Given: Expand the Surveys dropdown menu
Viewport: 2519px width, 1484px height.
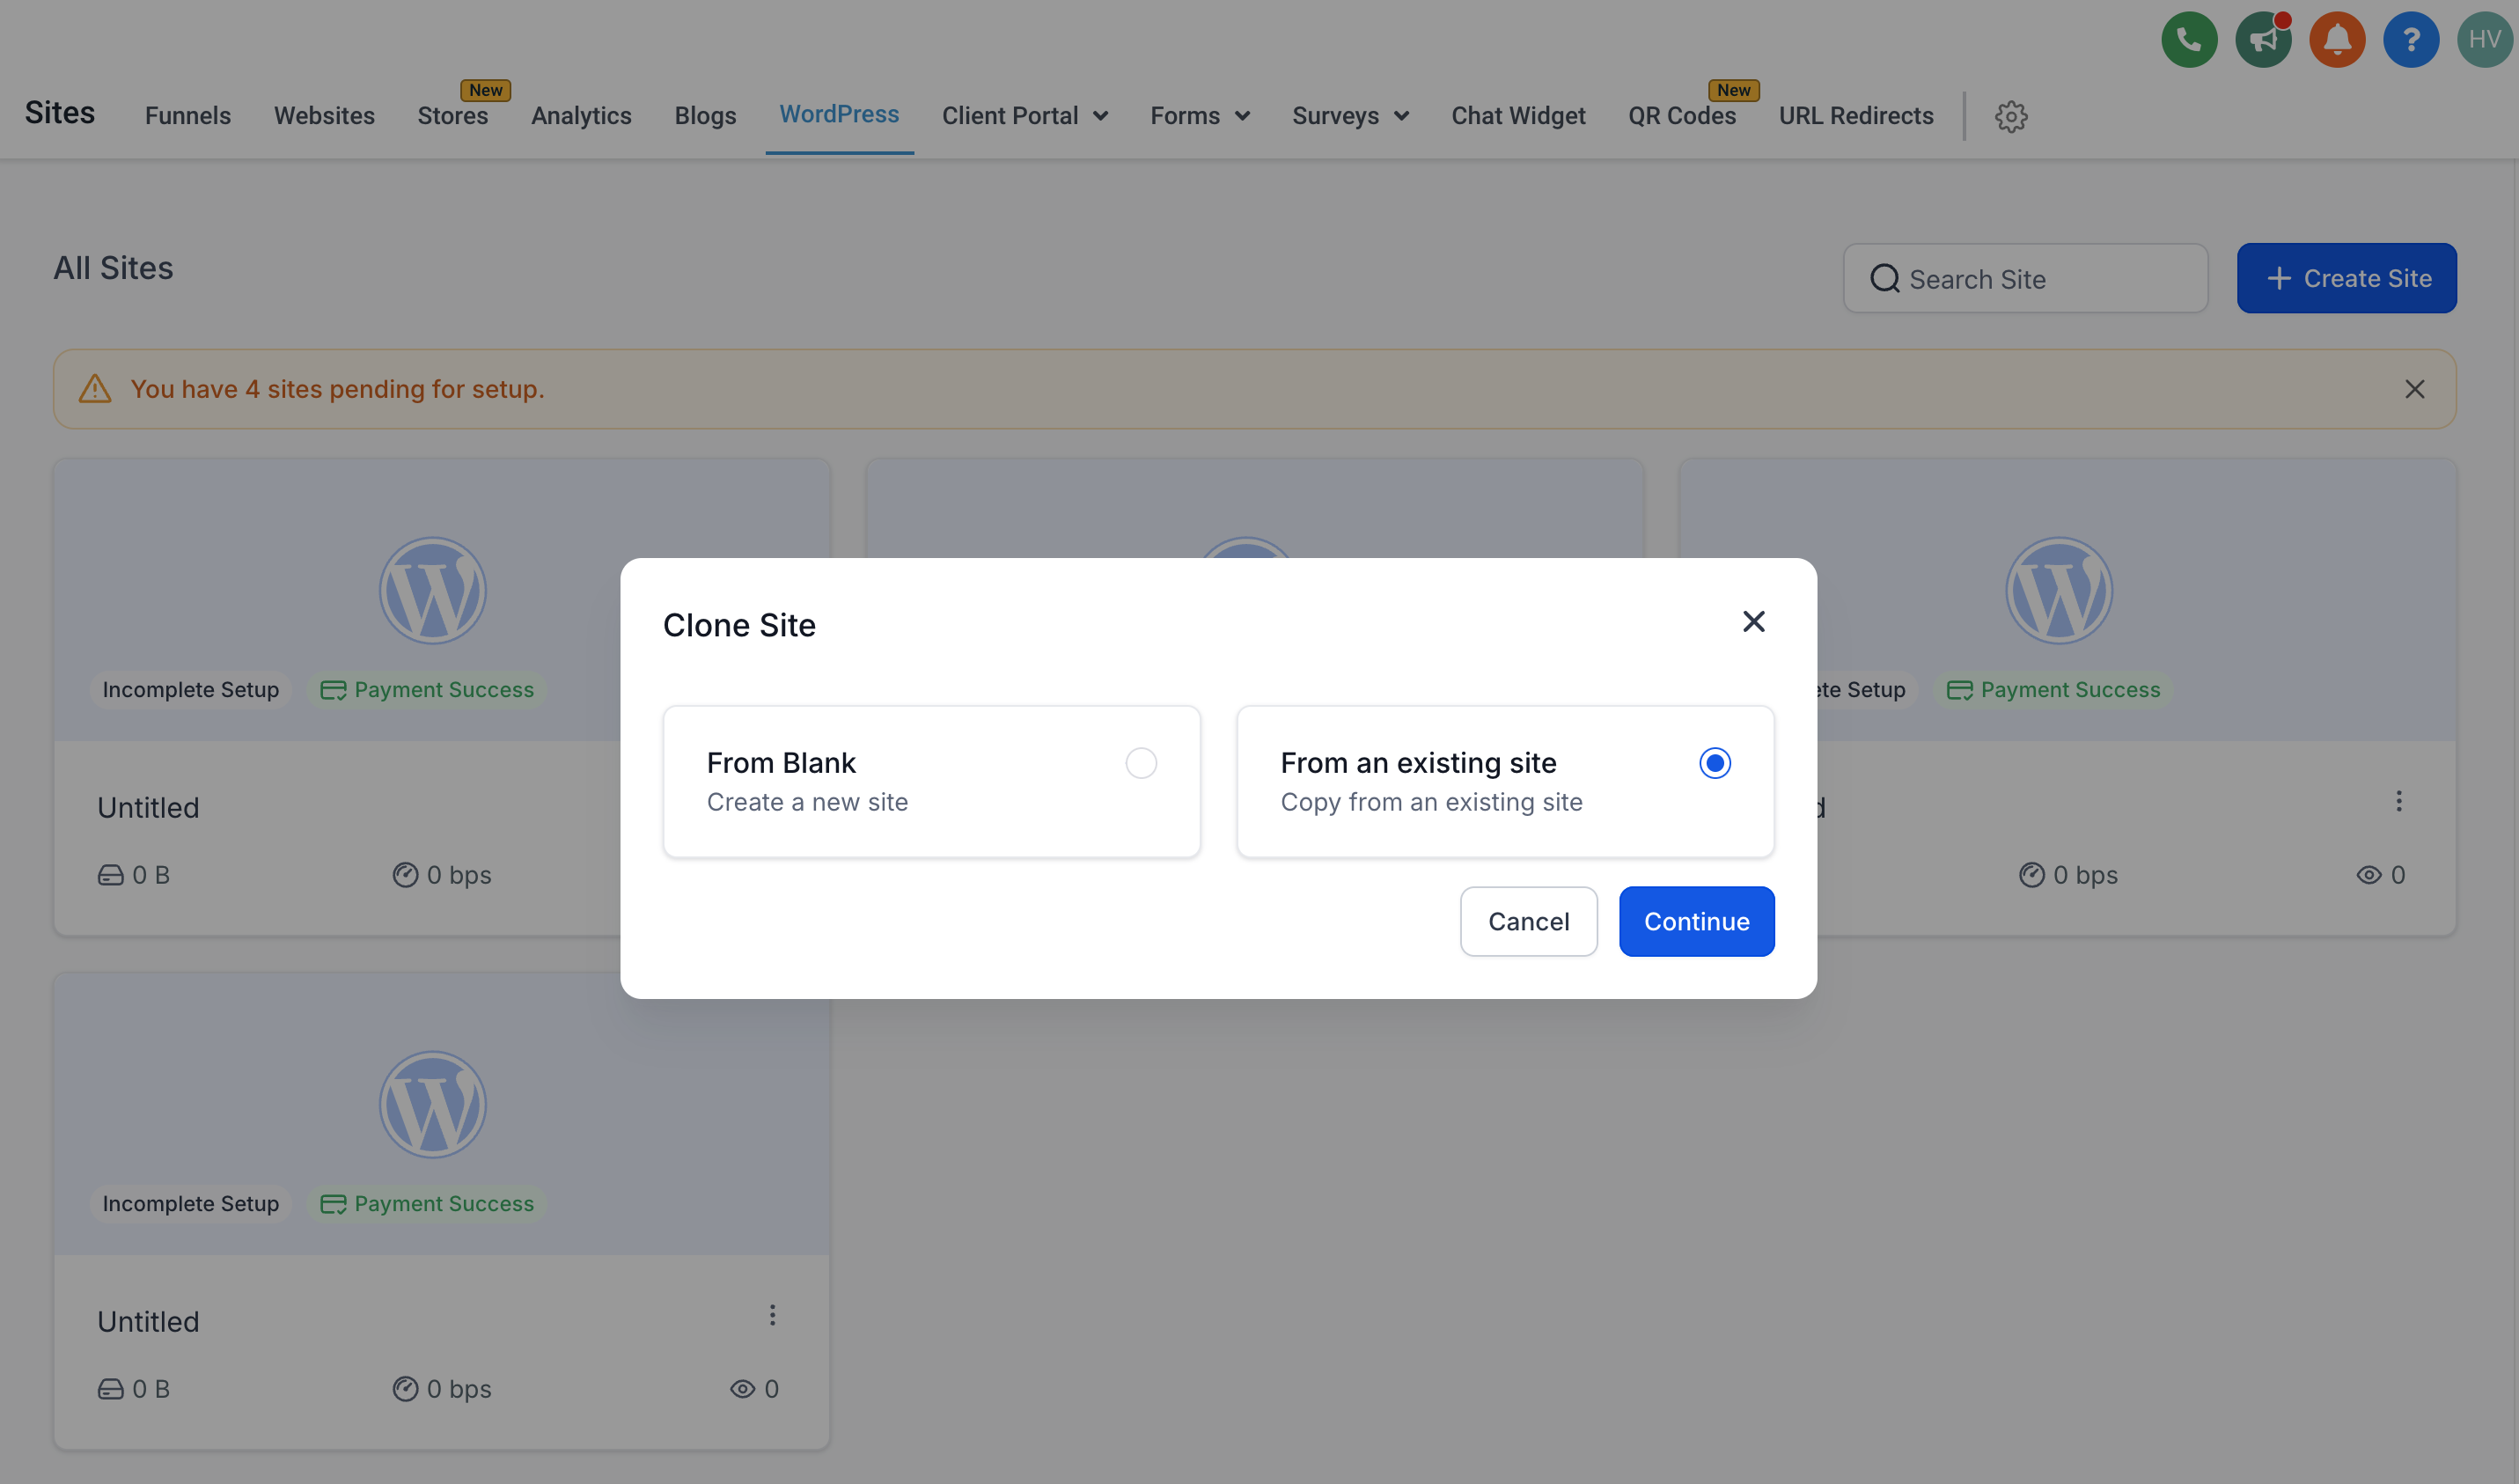Looking at the screenshot, I should (x=1349, y=116).
